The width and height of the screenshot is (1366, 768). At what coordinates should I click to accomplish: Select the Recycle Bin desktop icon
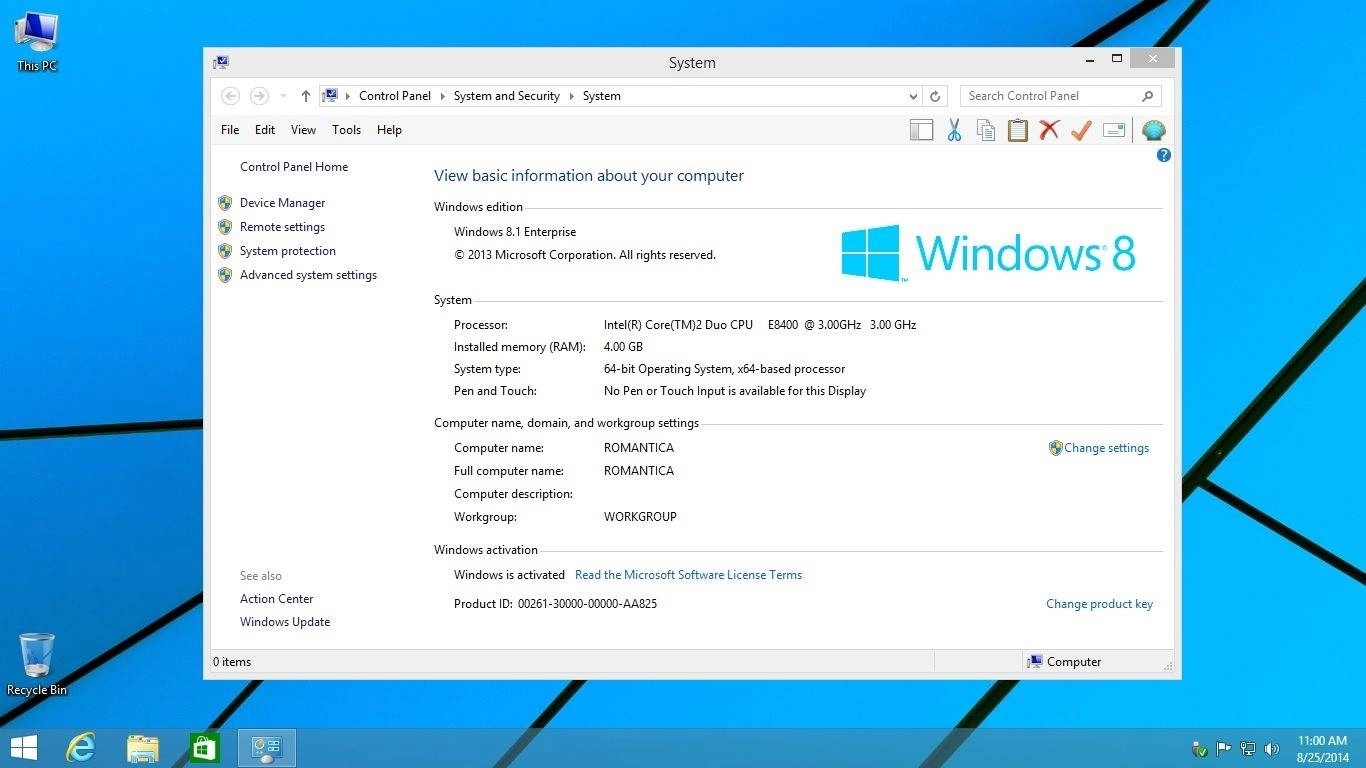click(37, 664)
